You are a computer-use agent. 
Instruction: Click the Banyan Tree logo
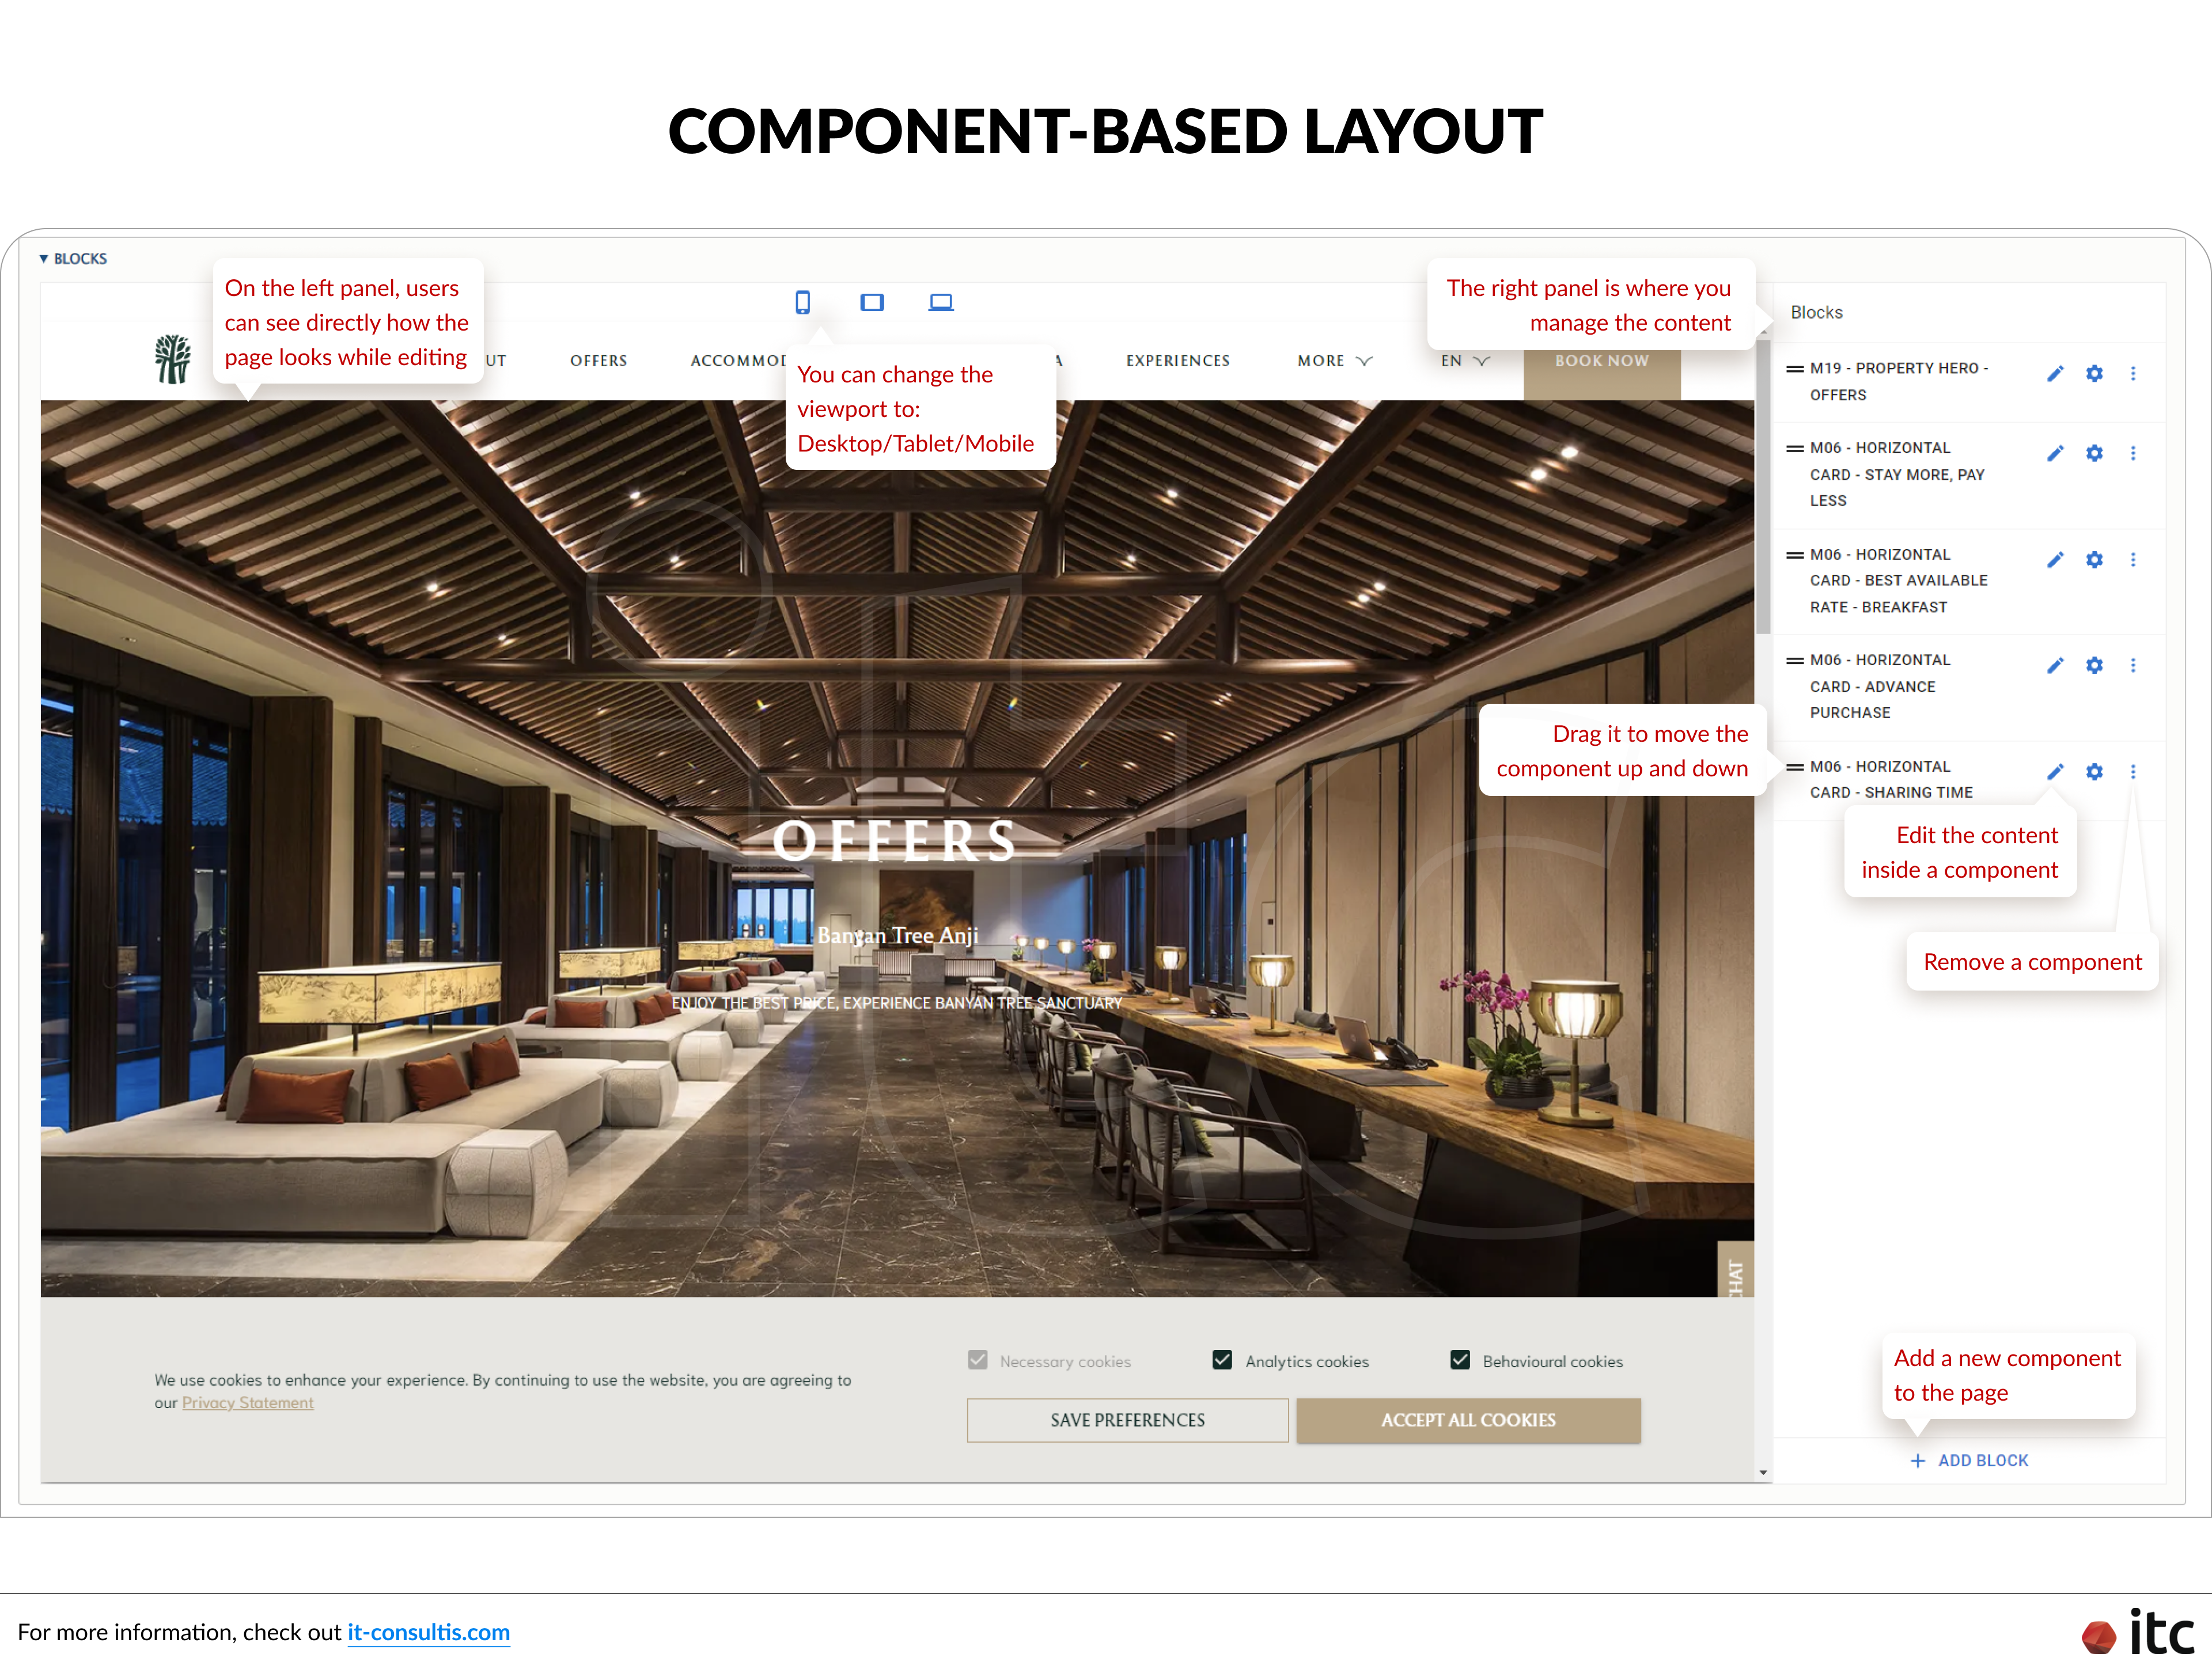click(x=172, y=359)
